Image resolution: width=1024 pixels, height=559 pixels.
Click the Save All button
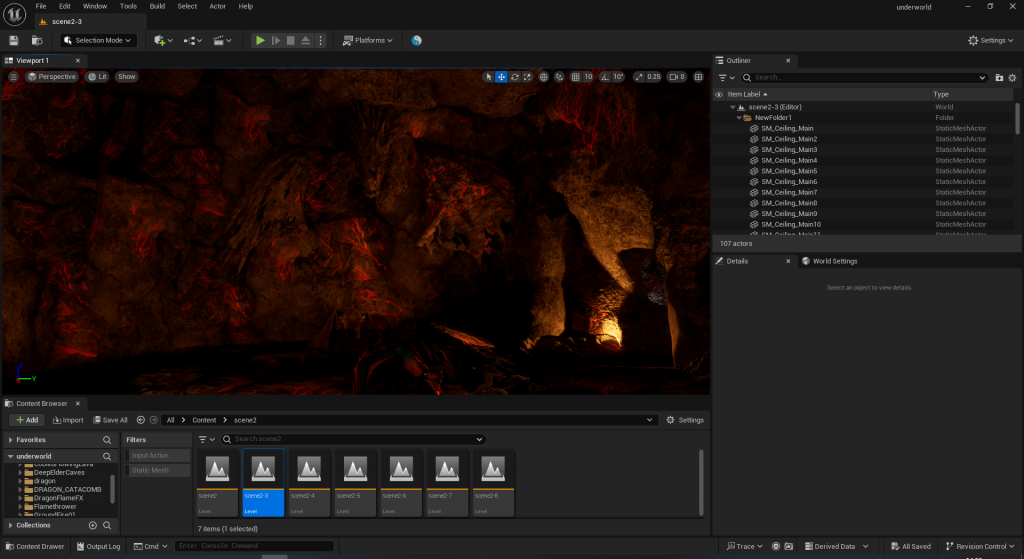click(x=110, y=420)
